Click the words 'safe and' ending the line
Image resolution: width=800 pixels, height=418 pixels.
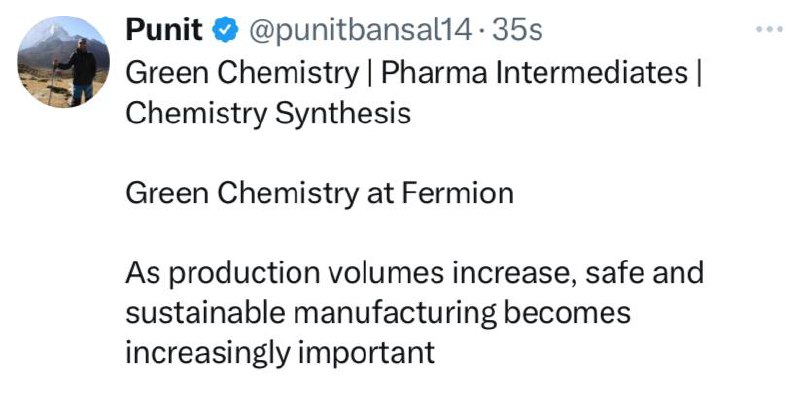(644, 273)
